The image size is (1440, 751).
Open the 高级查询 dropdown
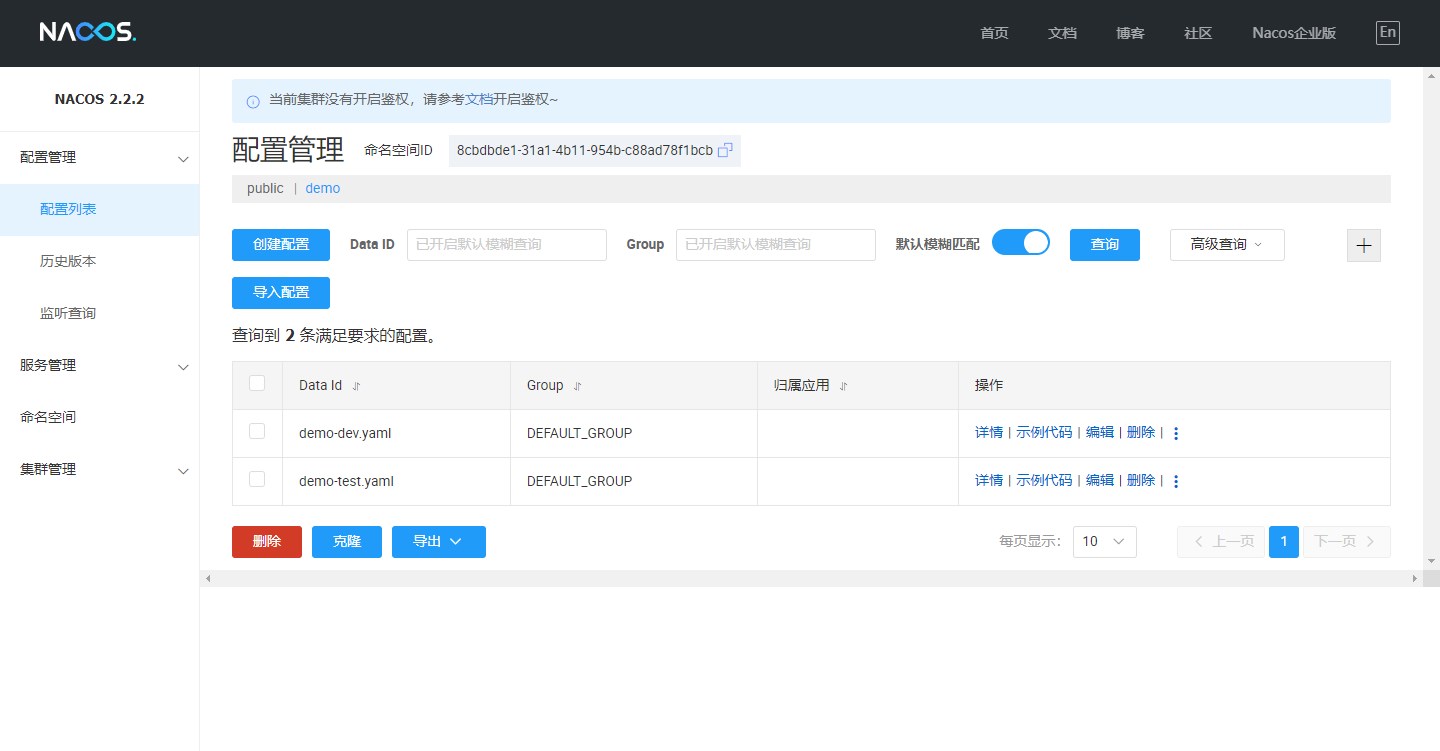[1227, 245]
